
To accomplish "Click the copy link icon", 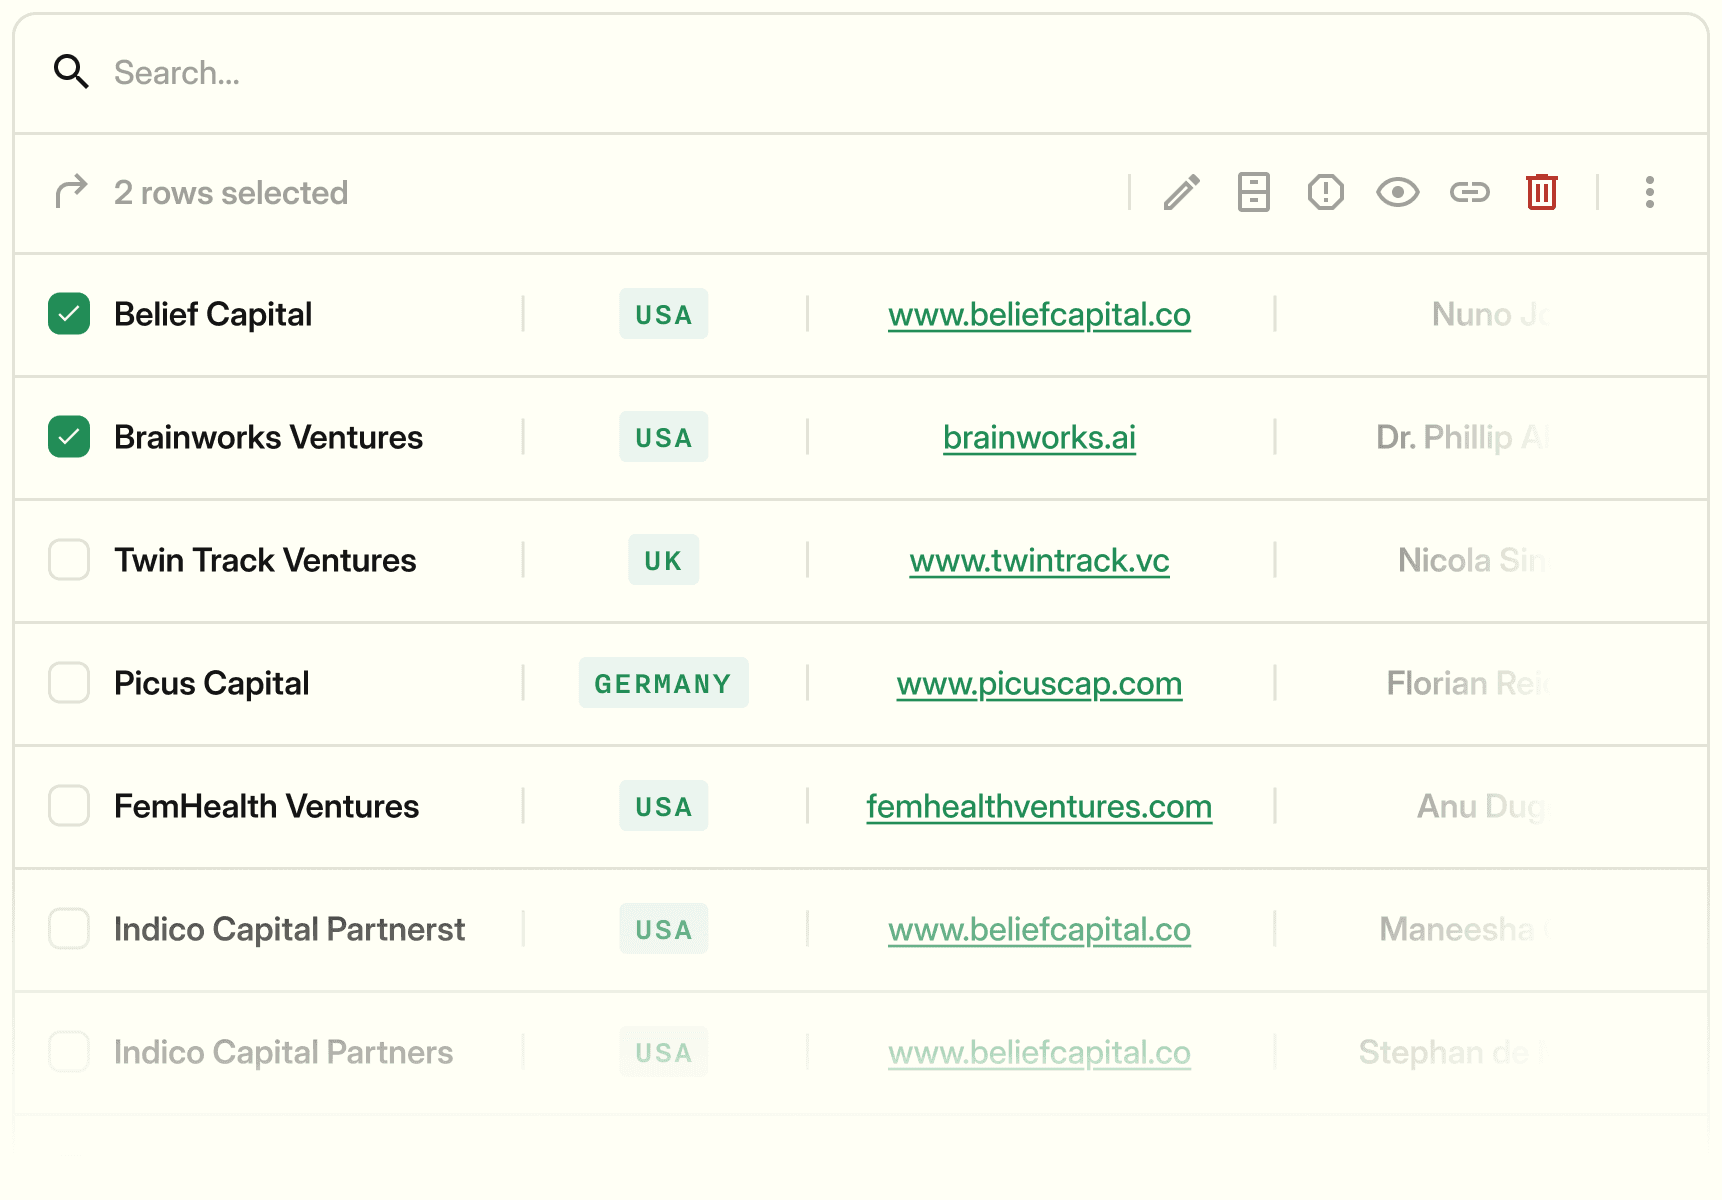I will [1469, 192].
